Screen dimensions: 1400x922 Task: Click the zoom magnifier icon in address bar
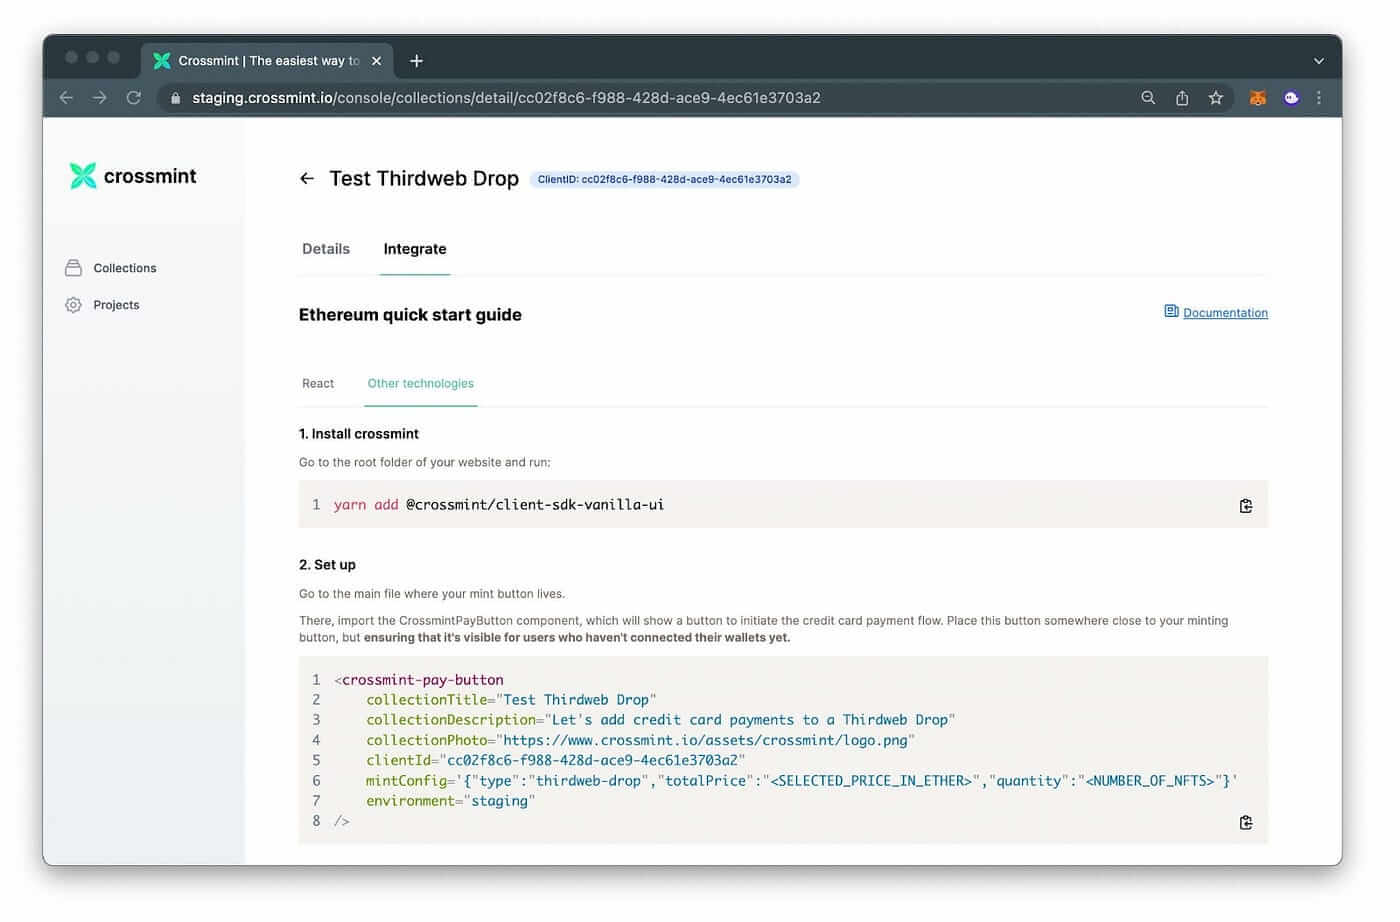[1148, 98]
